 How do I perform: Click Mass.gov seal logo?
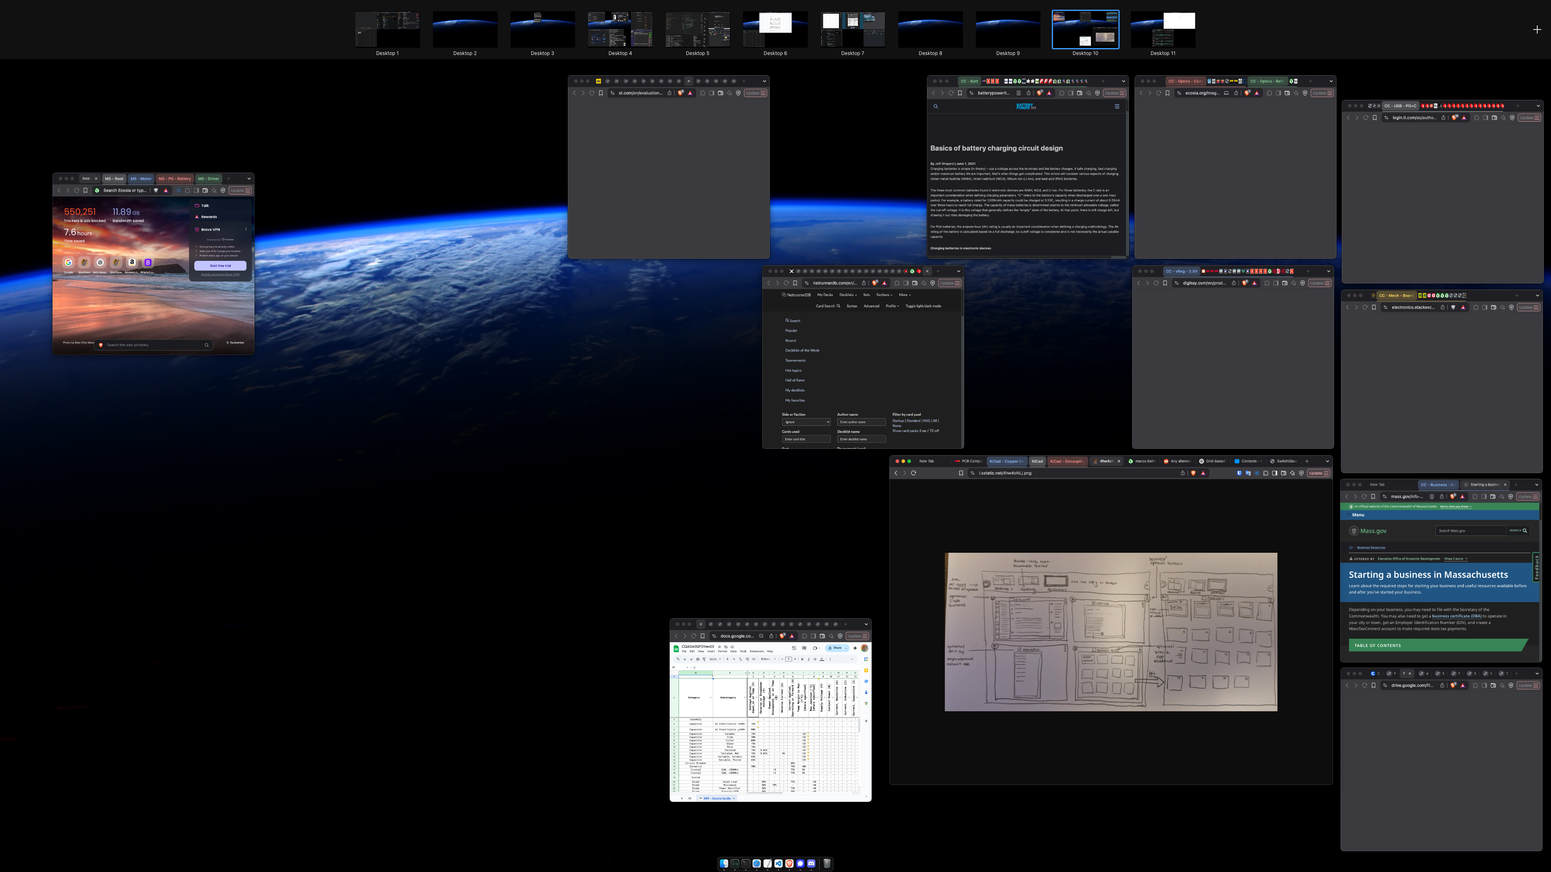(1354, 531)
